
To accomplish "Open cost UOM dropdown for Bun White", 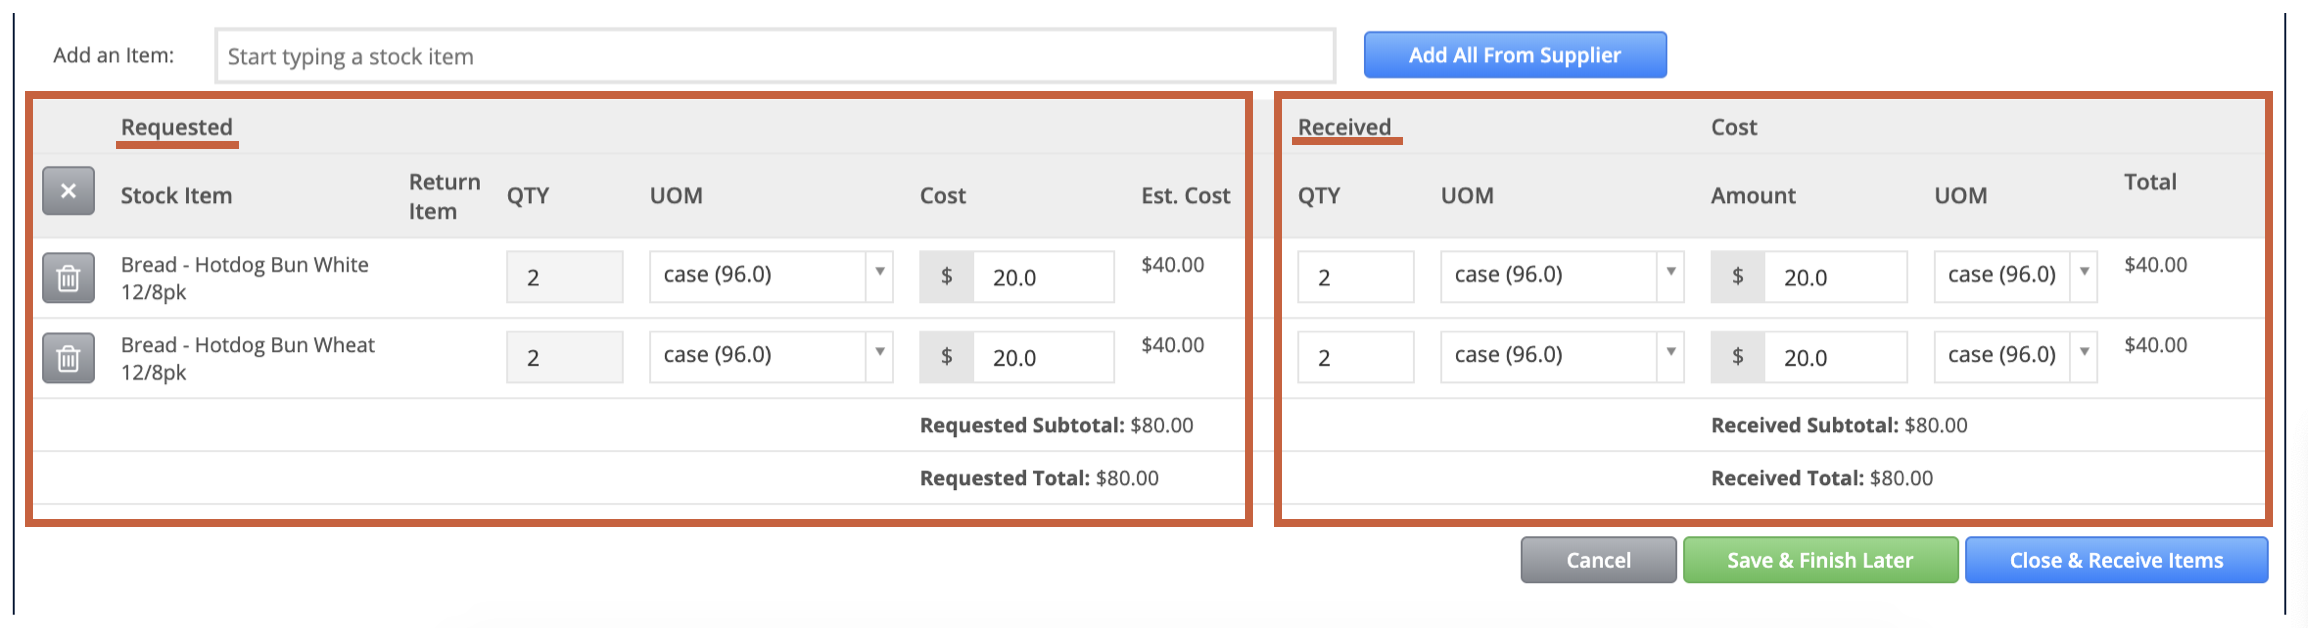I will 2015,276.
